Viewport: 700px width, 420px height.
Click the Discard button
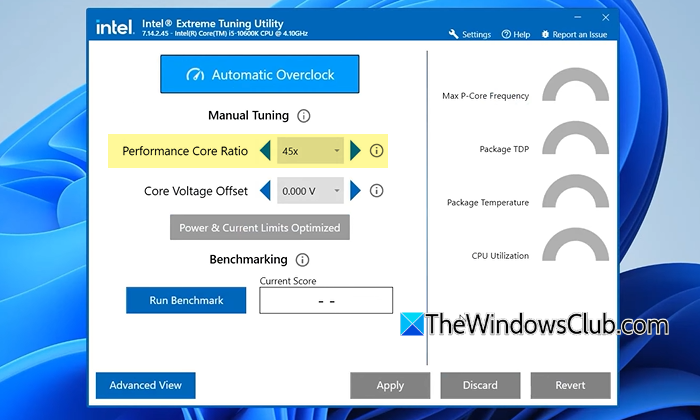pyautogui.click(x=480, y=385)
